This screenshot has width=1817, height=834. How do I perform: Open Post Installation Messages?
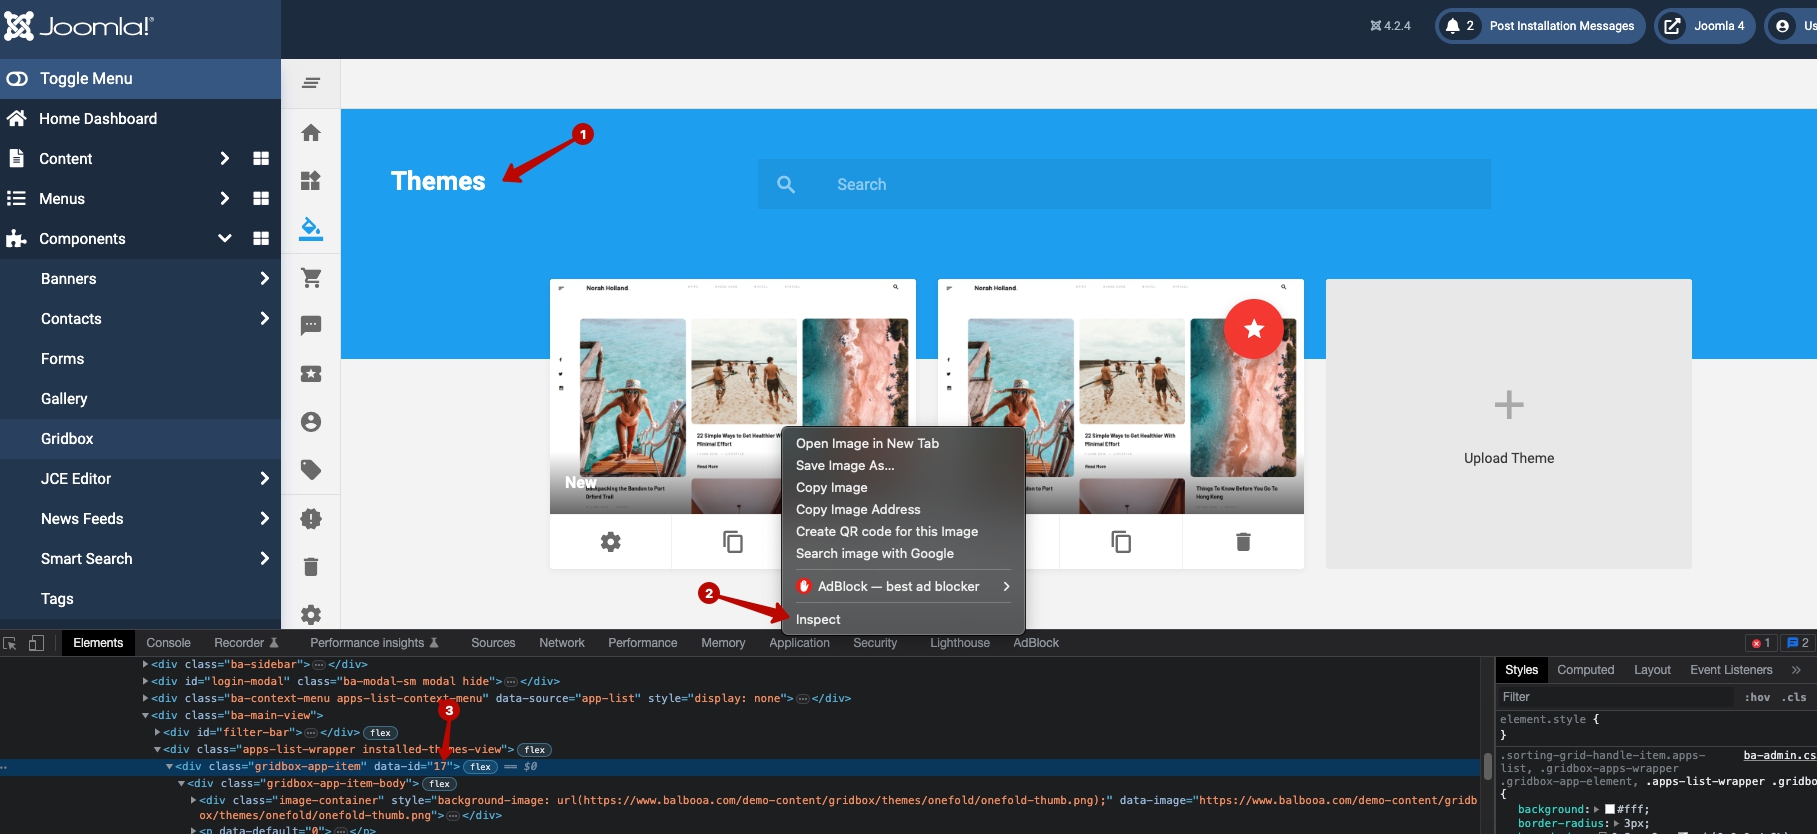coord(1540,26)
